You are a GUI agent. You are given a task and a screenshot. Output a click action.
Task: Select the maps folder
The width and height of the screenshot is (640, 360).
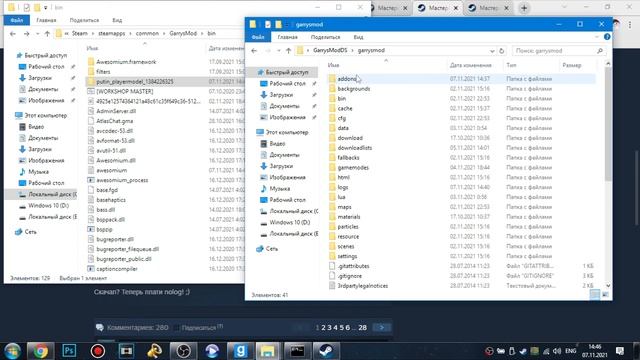[x=344, y=207]
